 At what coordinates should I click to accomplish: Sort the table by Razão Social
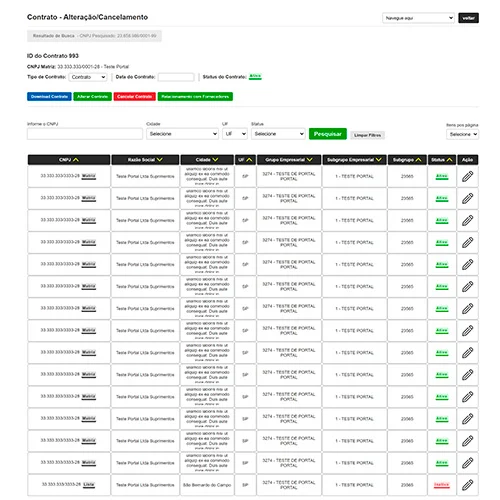(145, 160)
